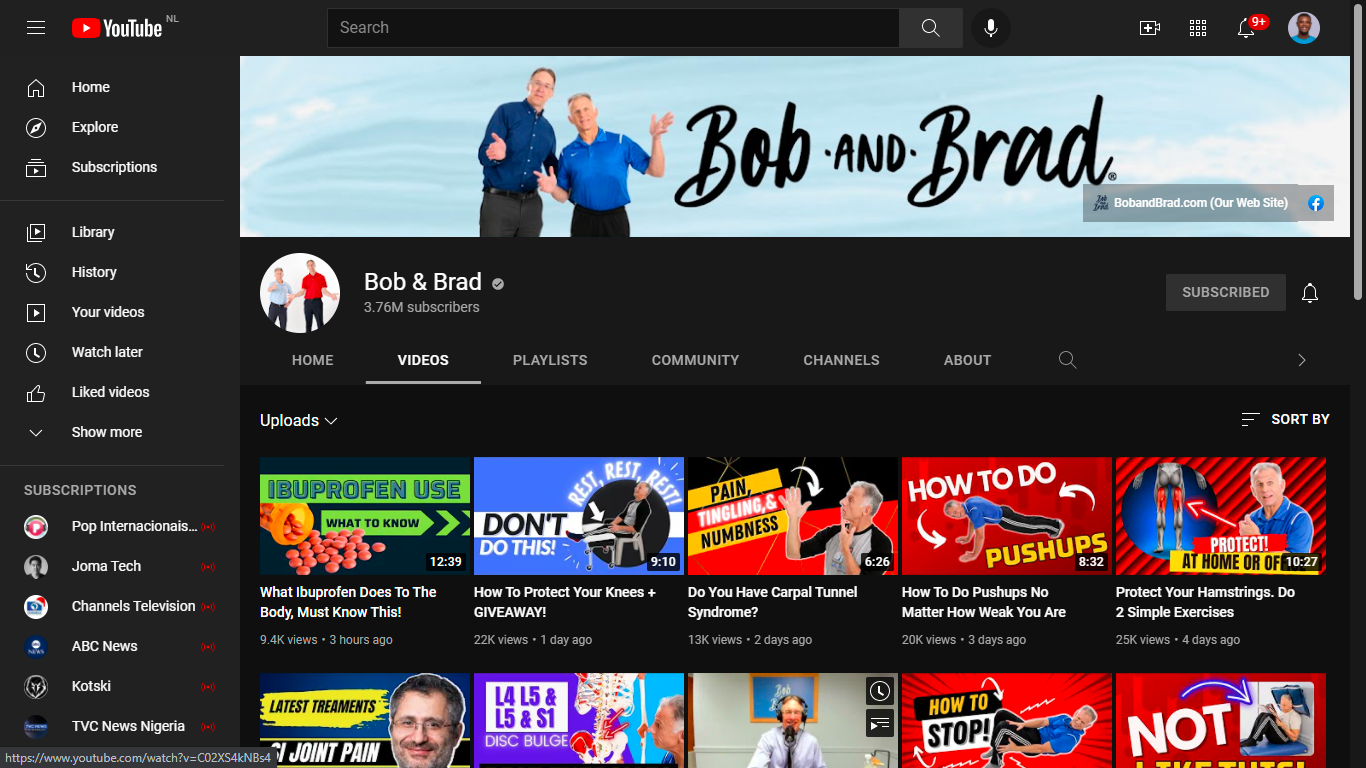Open the Channels Television subscription
Image resolution: width=1366 pixels, height=768 pixels.
click(x=120, y=606)
